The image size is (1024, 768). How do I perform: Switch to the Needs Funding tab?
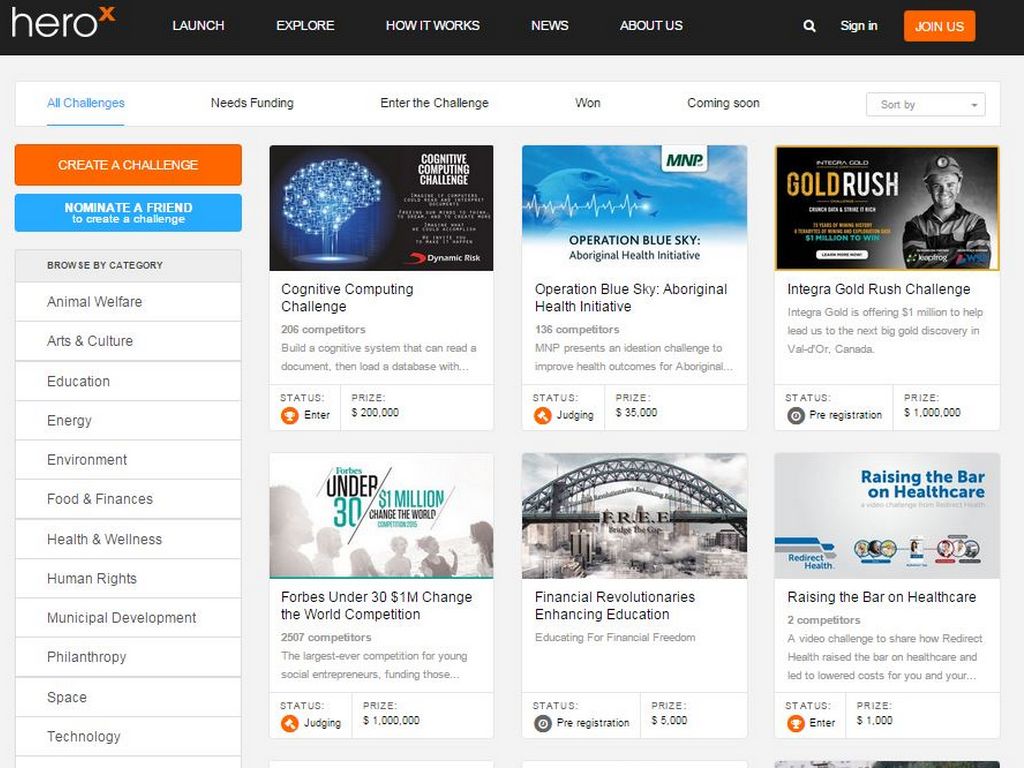coord(252,103)
